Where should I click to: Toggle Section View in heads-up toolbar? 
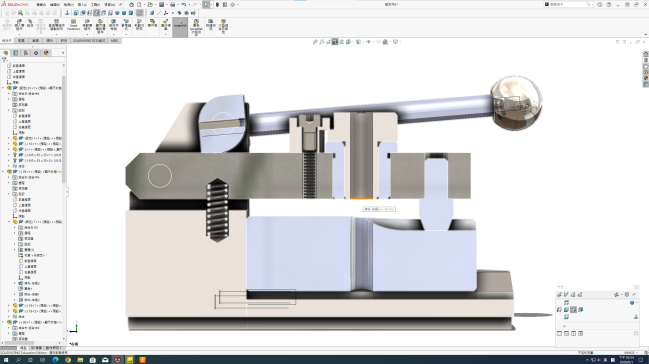point(335,42)
